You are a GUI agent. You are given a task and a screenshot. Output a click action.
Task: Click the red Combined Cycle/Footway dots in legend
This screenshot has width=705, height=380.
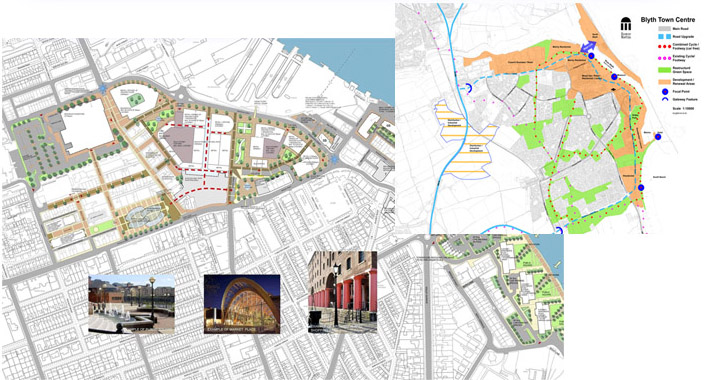point(665,46)
